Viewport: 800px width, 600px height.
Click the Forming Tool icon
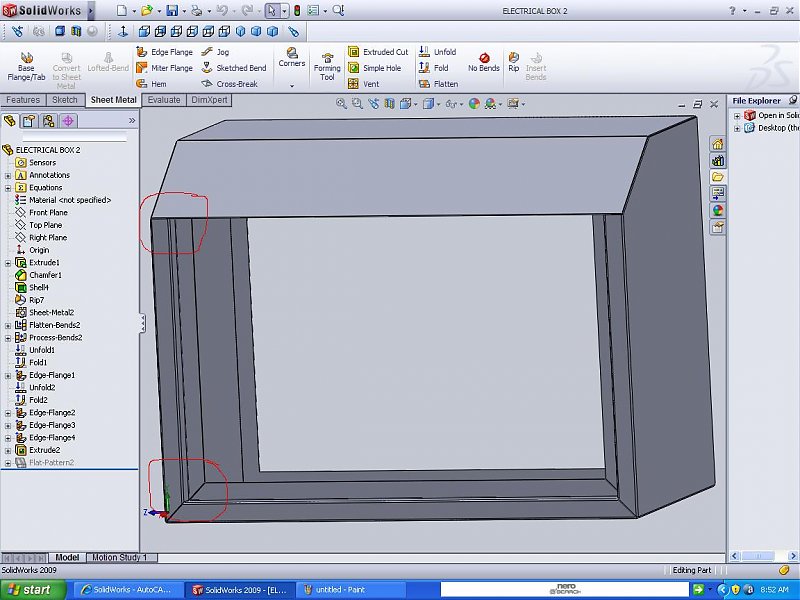(x=327, y=66)
